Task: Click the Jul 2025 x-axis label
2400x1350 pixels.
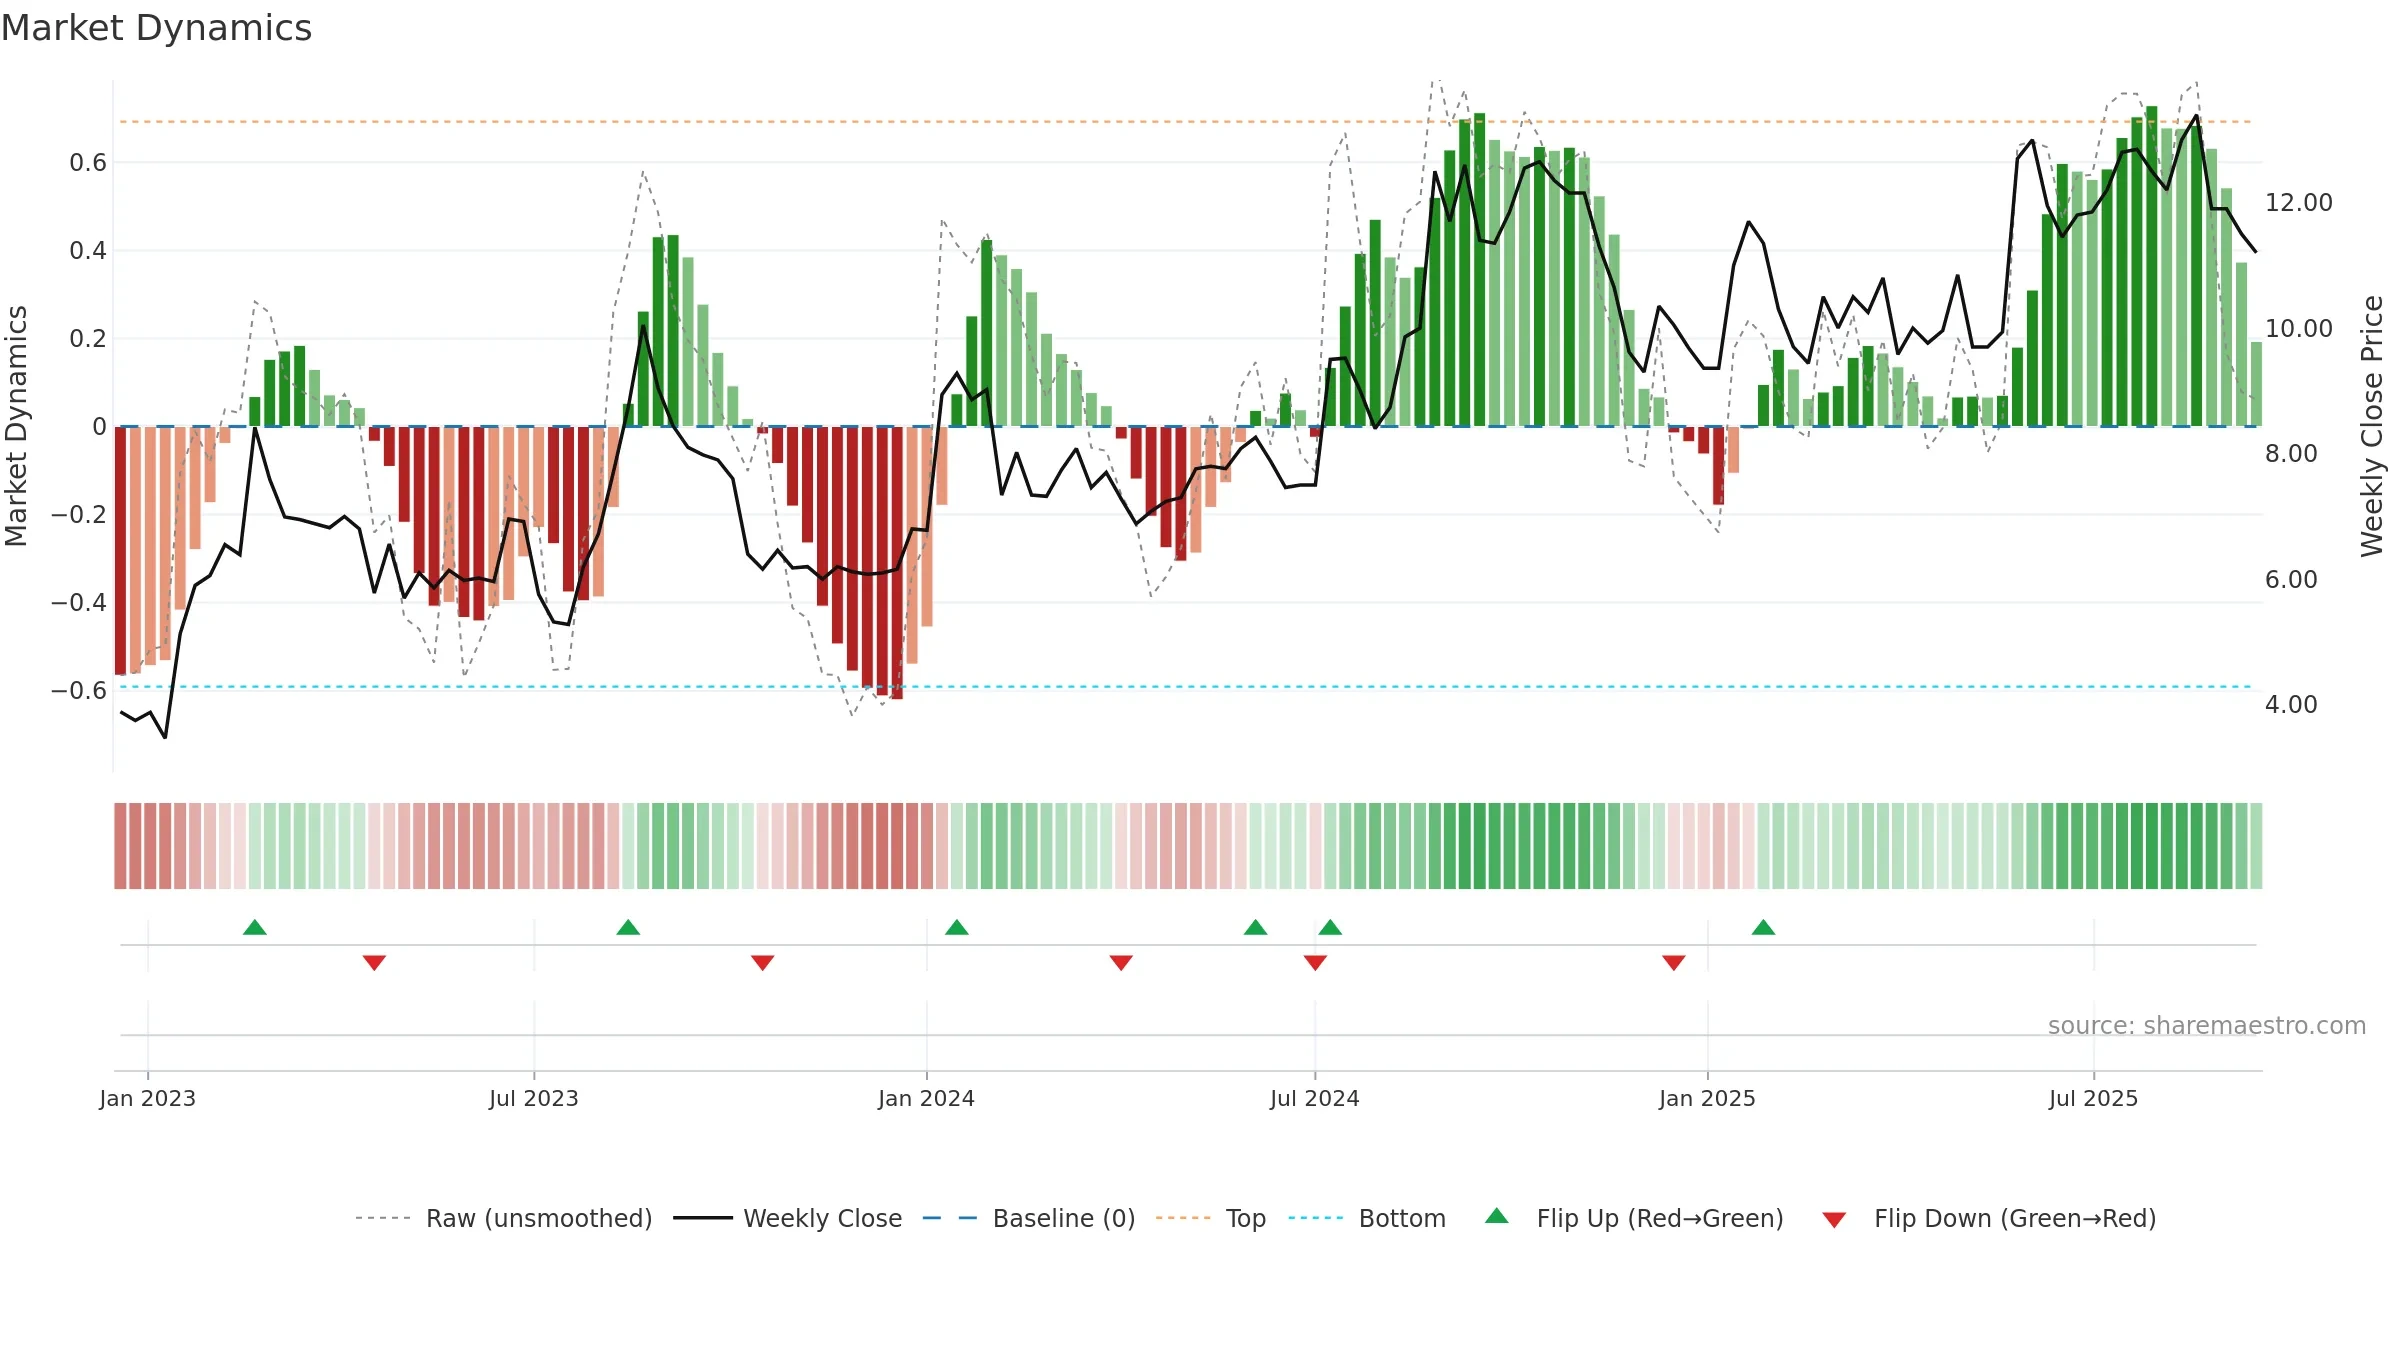Action: pyautogui.click(x=2094, y=1098)
